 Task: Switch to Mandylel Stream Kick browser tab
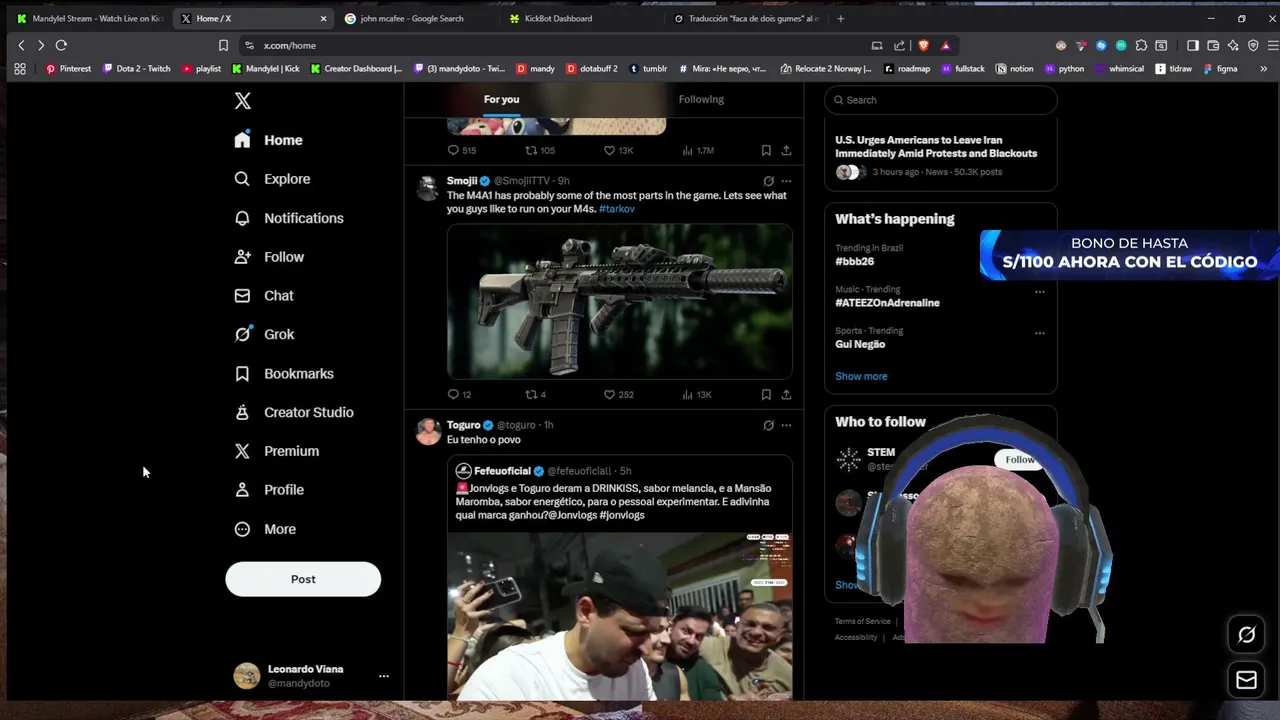pyautogui.click(x=88, y=18)
